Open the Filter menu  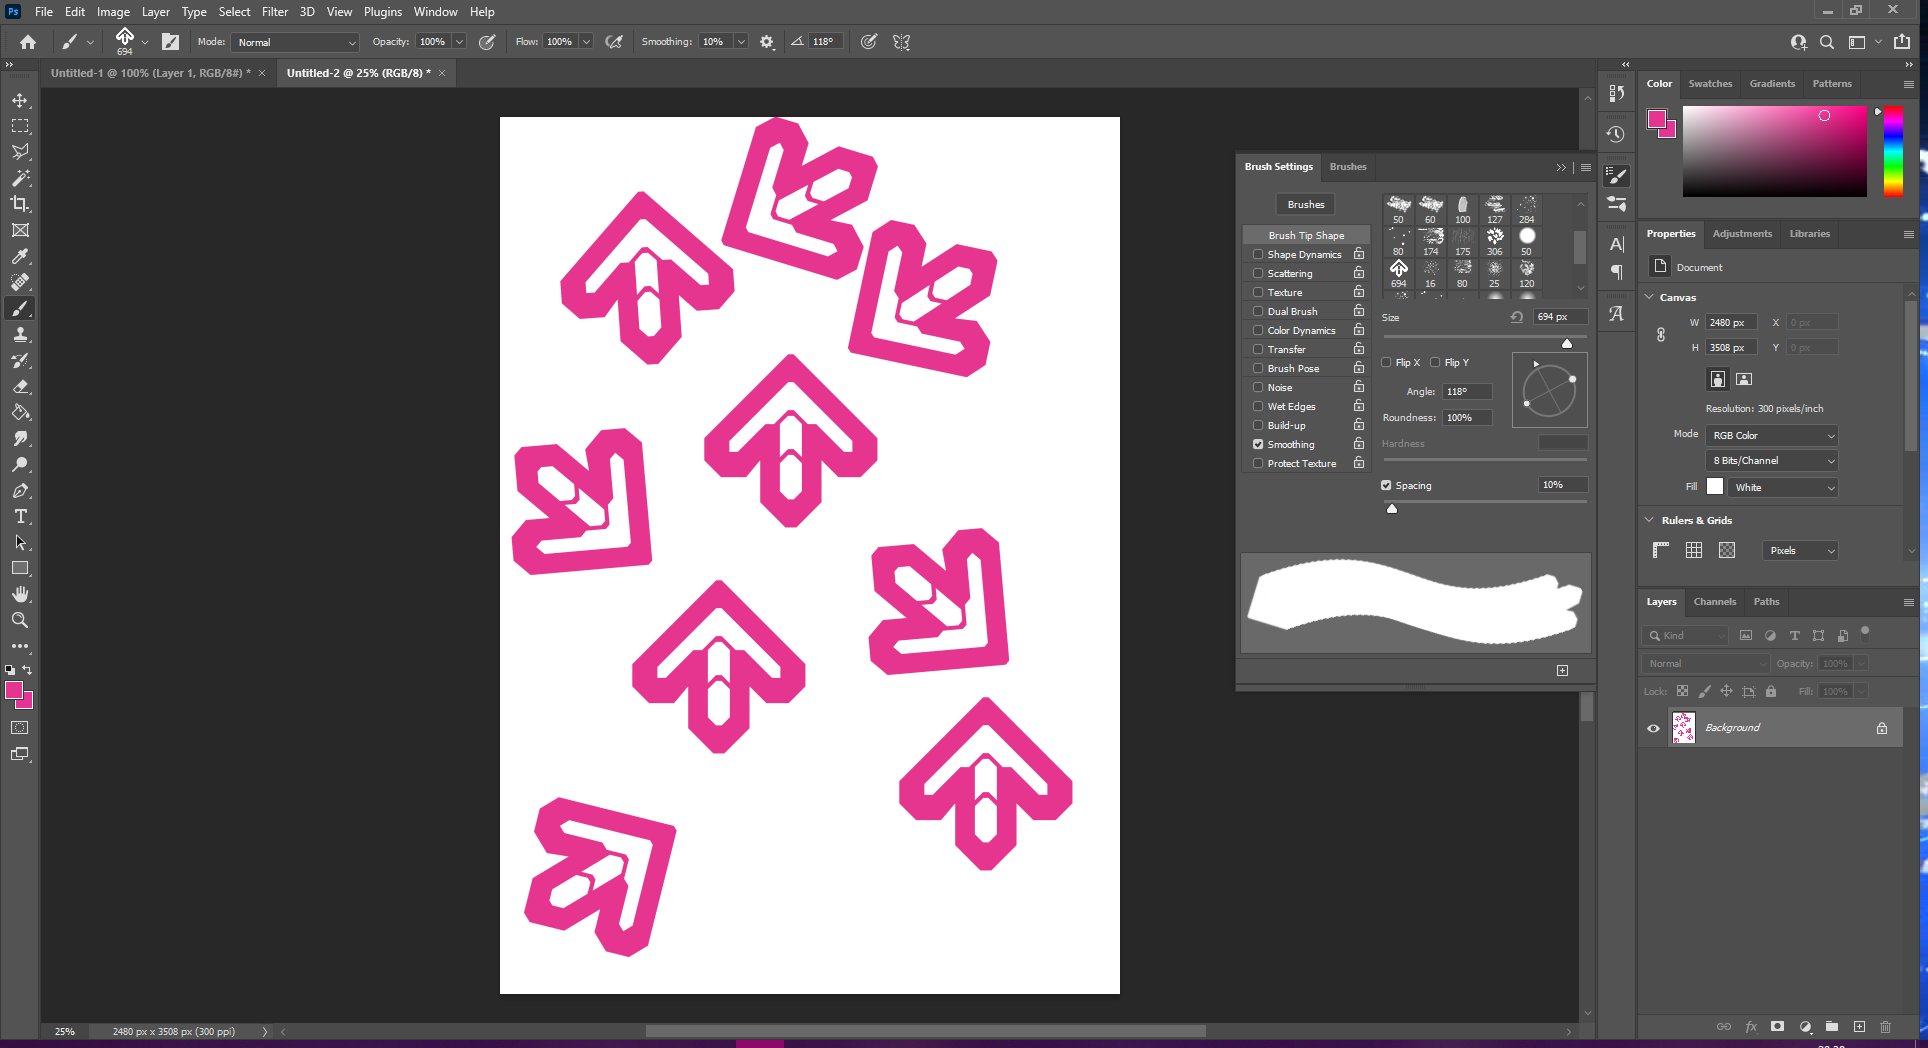click(274, 12)
